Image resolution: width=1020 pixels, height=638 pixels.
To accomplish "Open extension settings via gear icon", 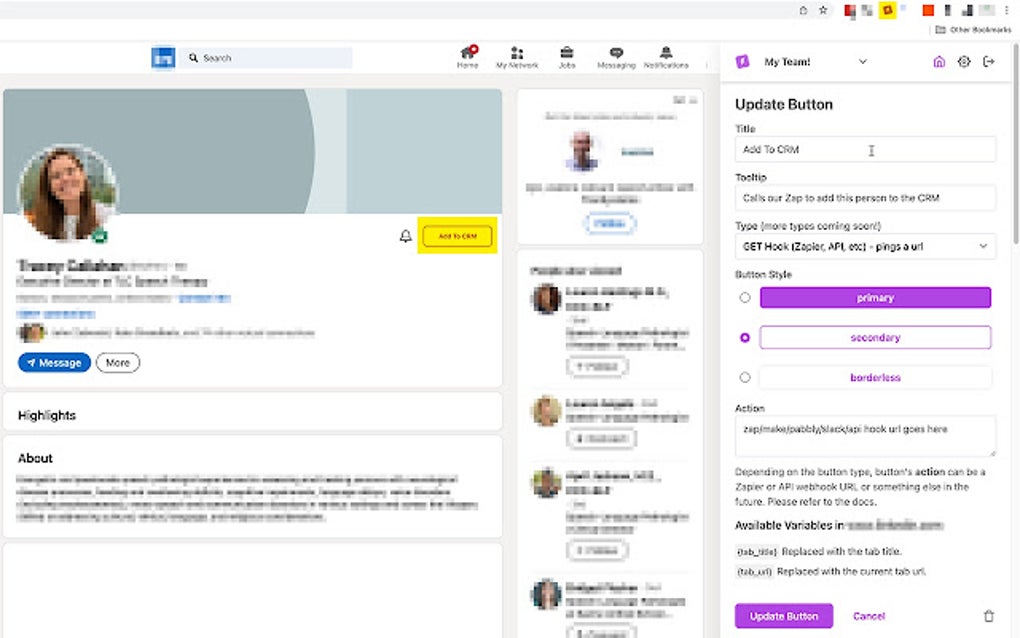I will pyautogui.click(x=963, y=61).
